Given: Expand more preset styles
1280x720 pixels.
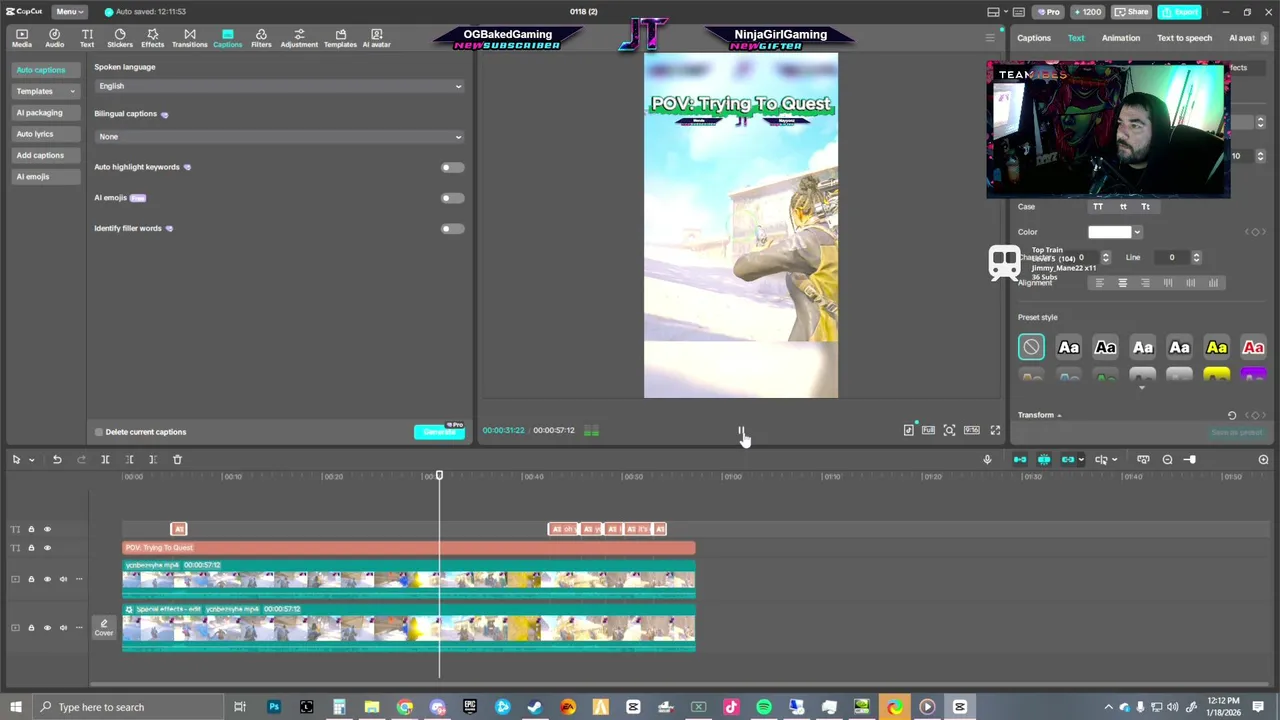Looking at the screenshot, I should pos(1141,388).
